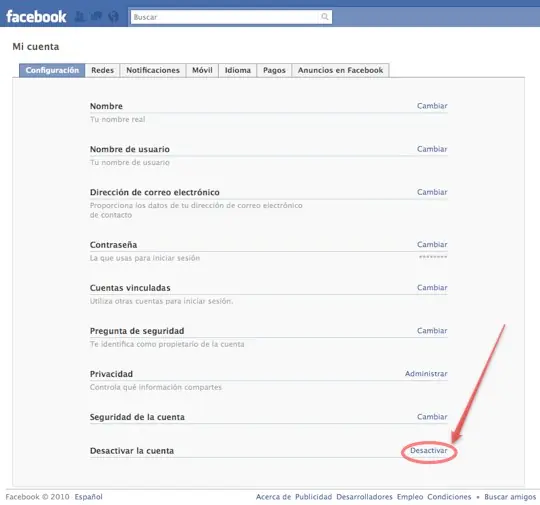Open Desarrolladores footer link

364,497
